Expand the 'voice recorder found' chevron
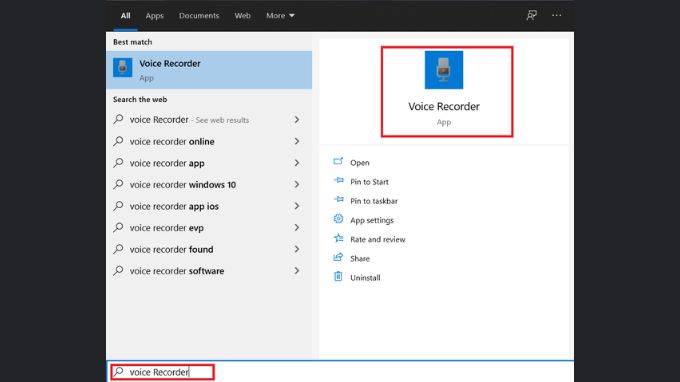Image resolution: width=680 pixels, height=382 pixels. tap(297, 249)
